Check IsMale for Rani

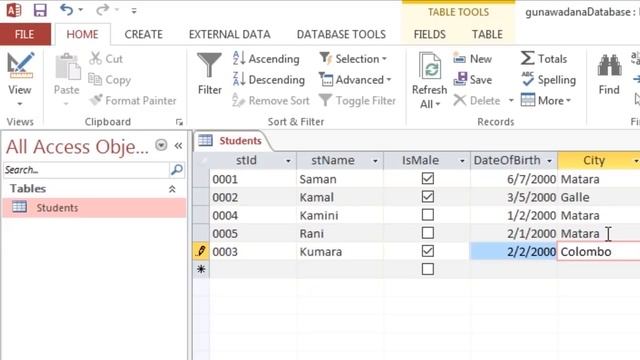(427, 233)
